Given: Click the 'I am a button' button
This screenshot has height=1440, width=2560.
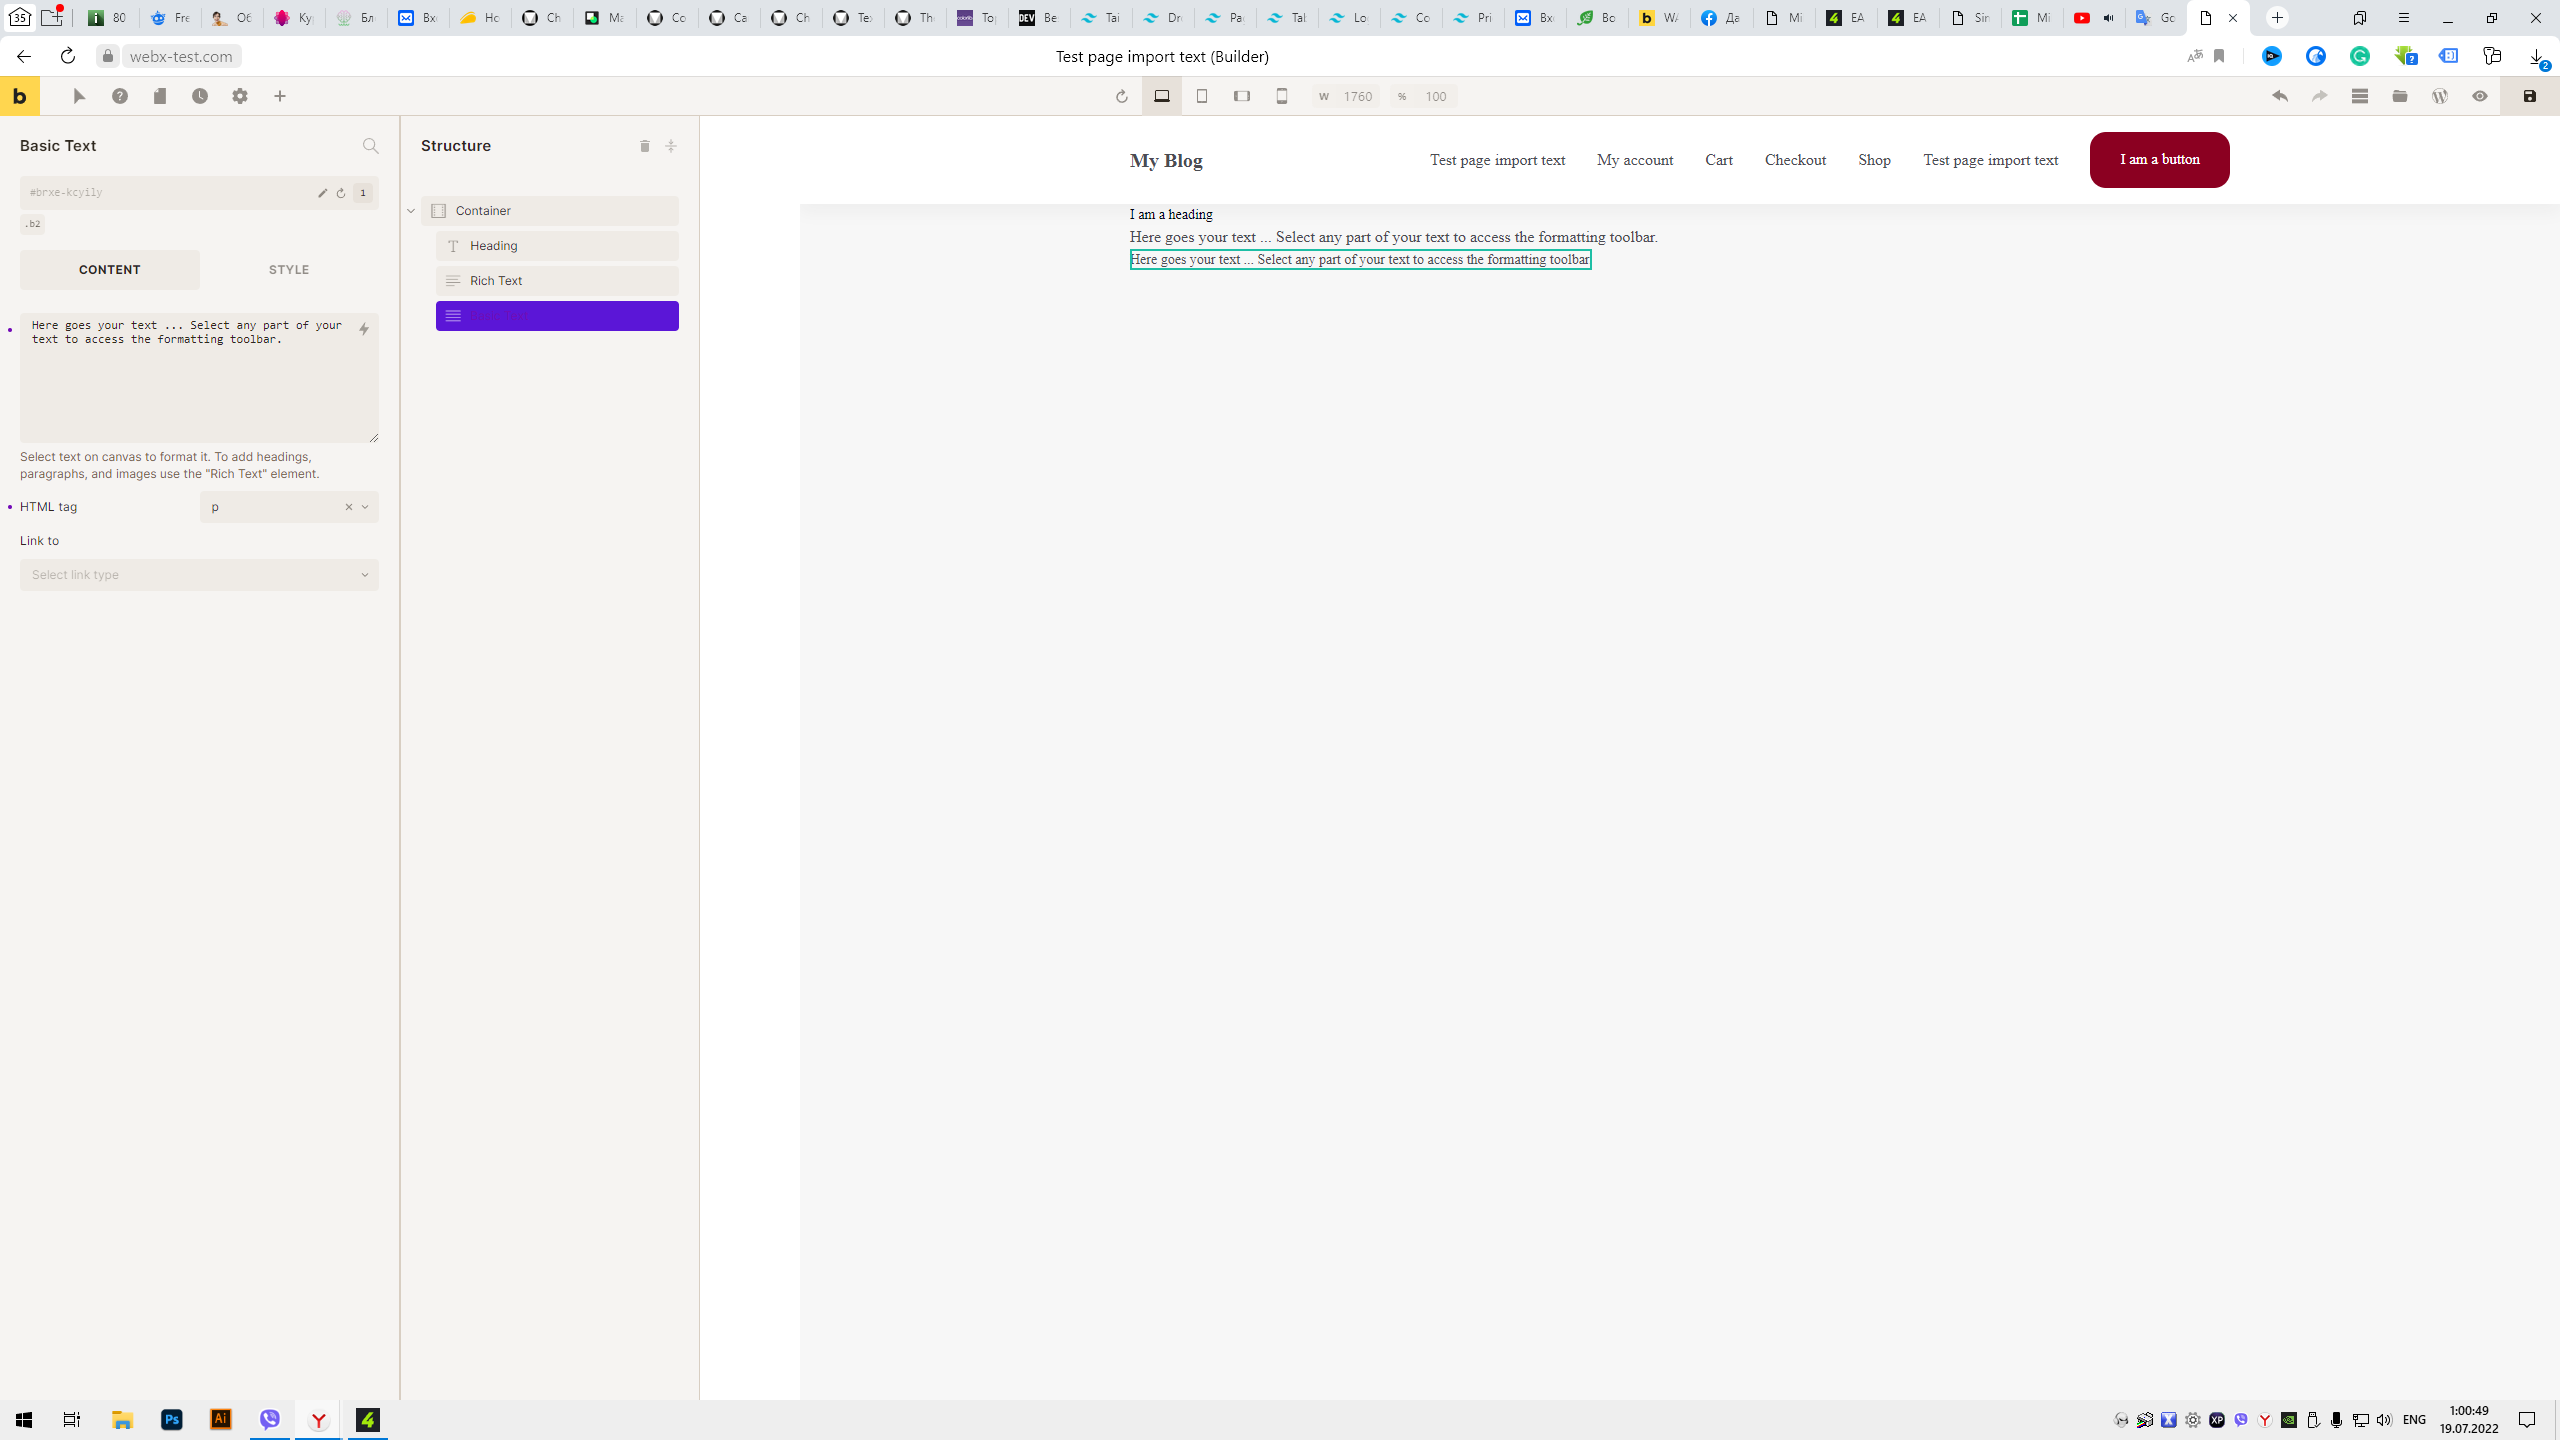Looking at the screenshot, I should (x=2160, y=160).
